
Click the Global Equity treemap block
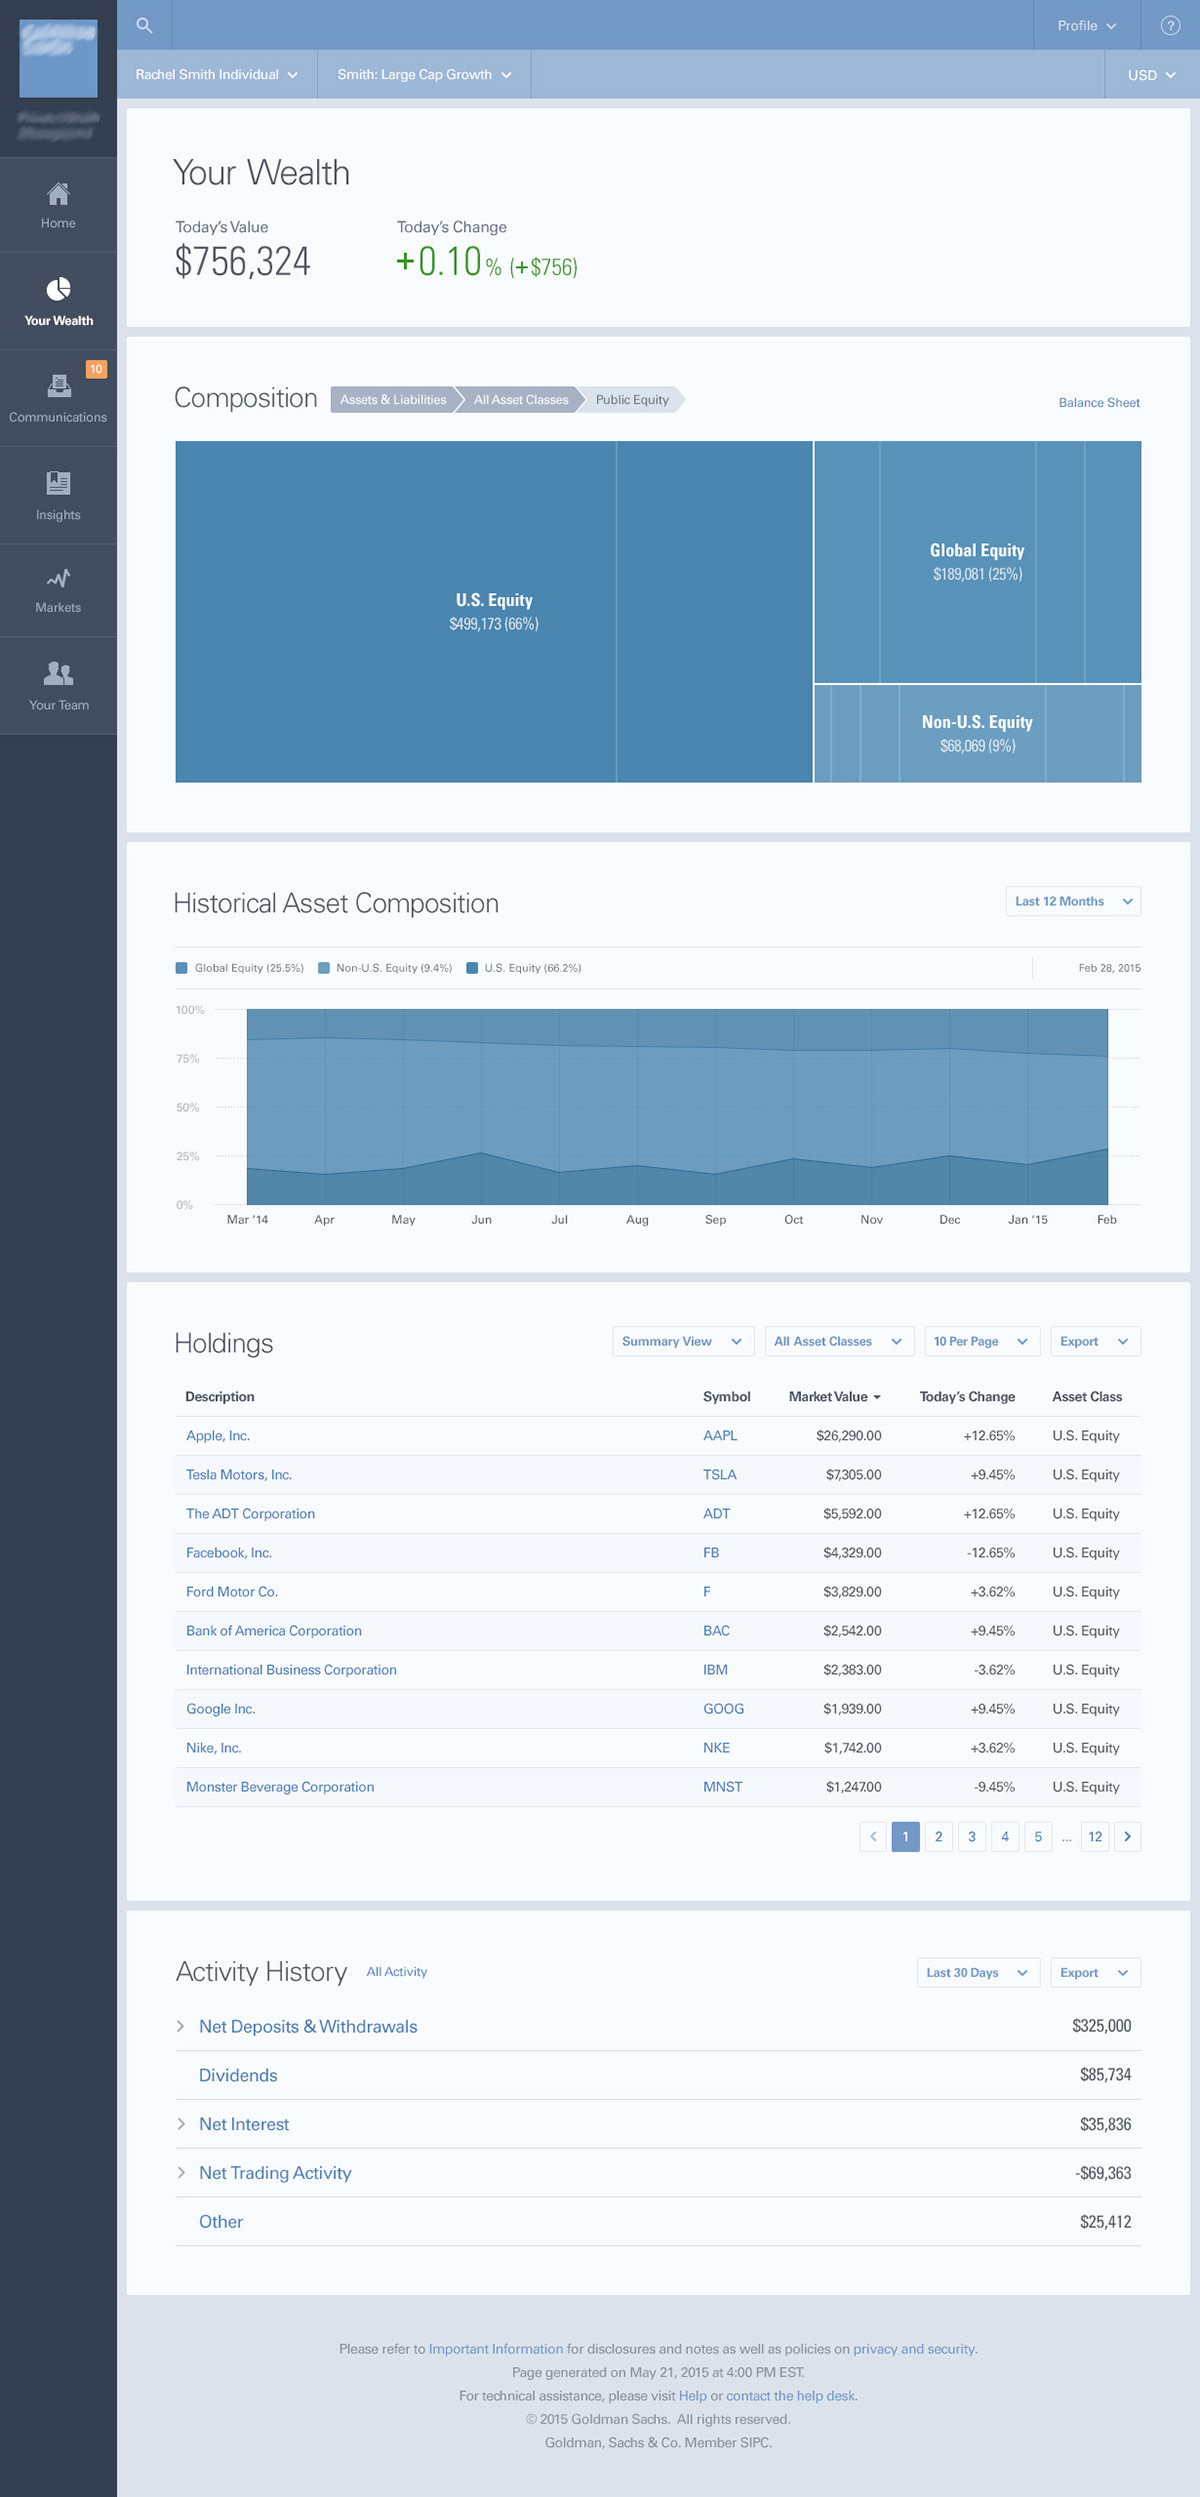(977, 562)
